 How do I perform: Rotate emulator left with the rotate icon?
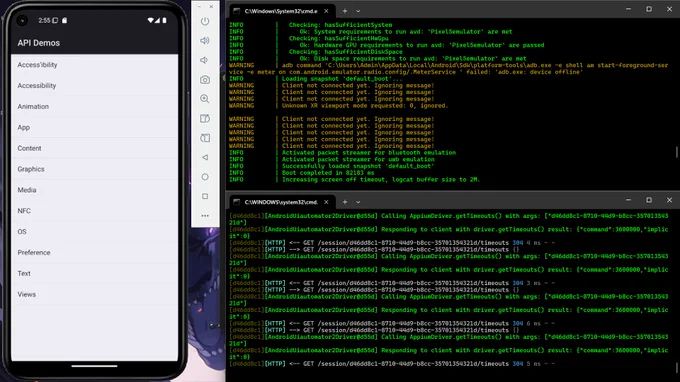click(205, 118)
